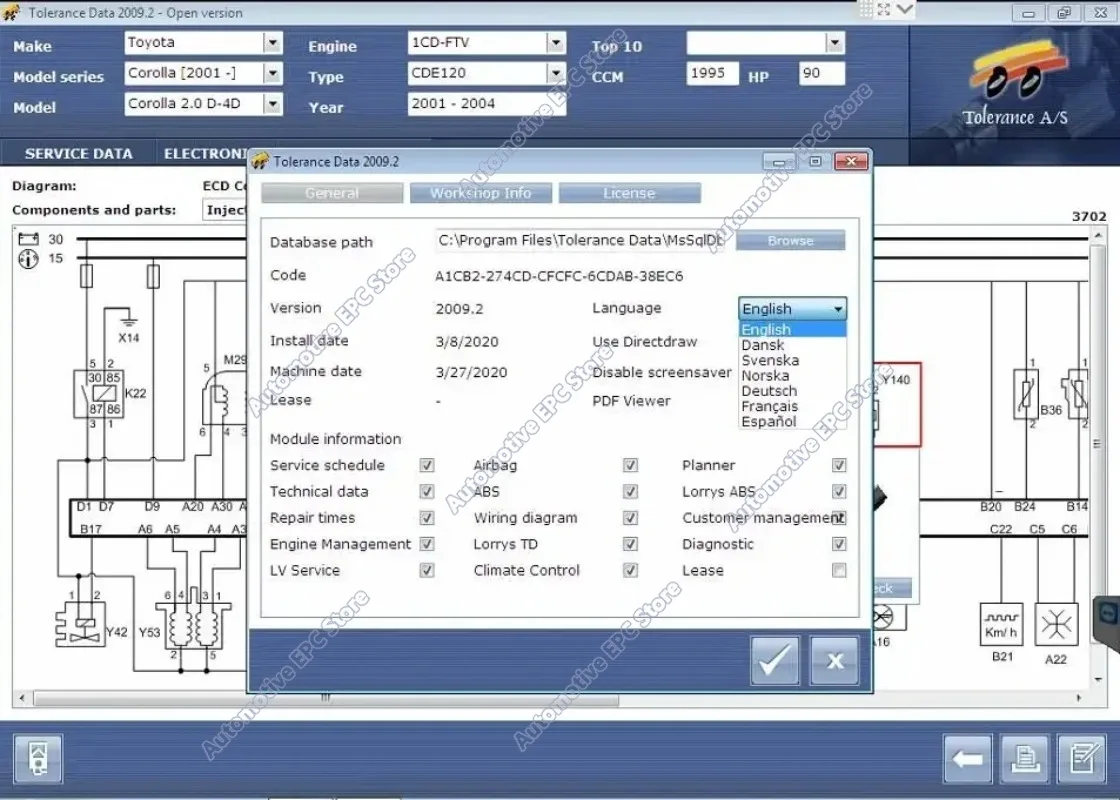
Task: Click the ignition symbol on line 15
Action: click(x=28, y=259)
